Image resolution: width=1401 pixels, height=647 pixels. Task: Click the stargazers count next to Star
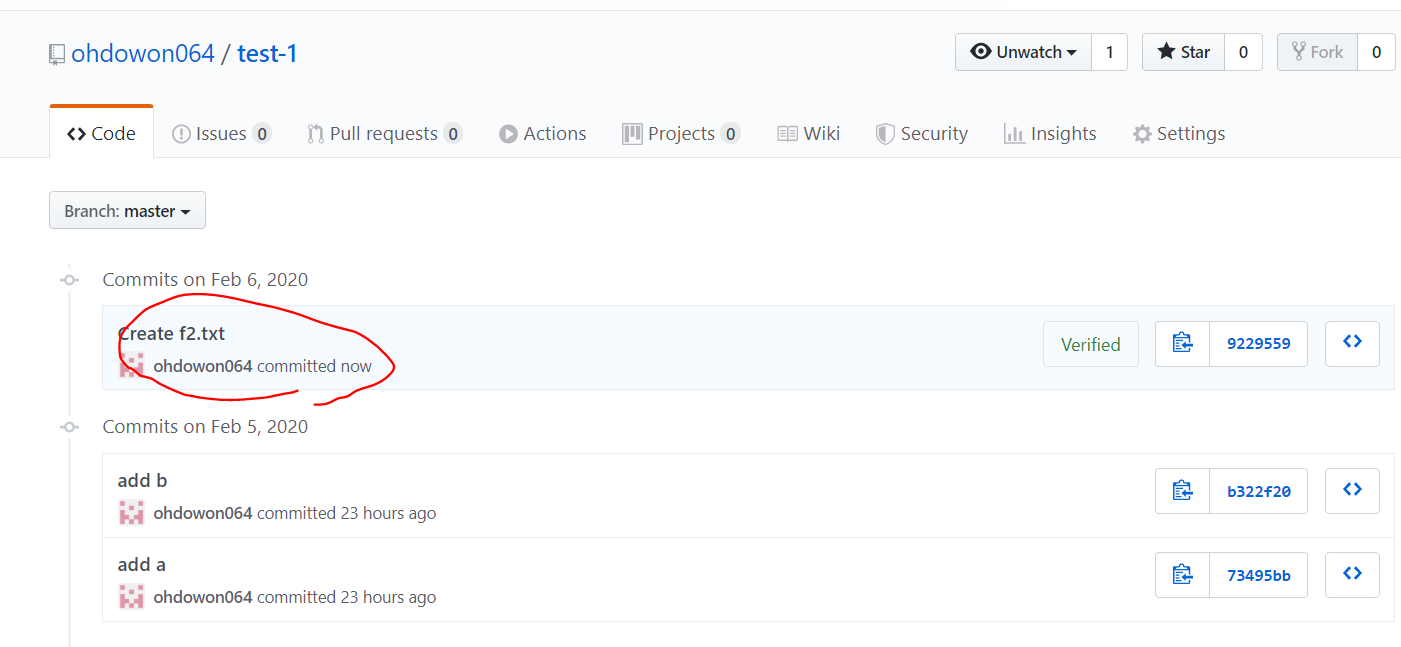1243,52
